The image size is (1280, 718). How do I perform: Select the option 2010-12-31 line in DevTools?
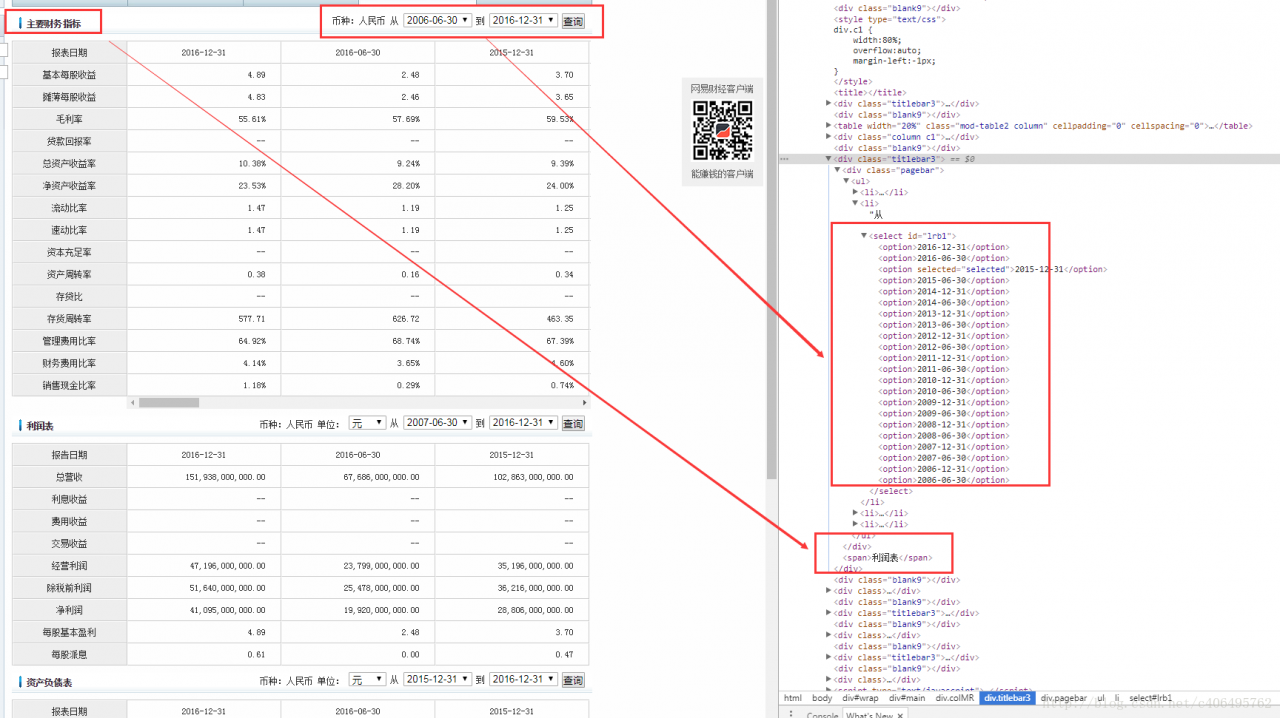coord(943,380)
